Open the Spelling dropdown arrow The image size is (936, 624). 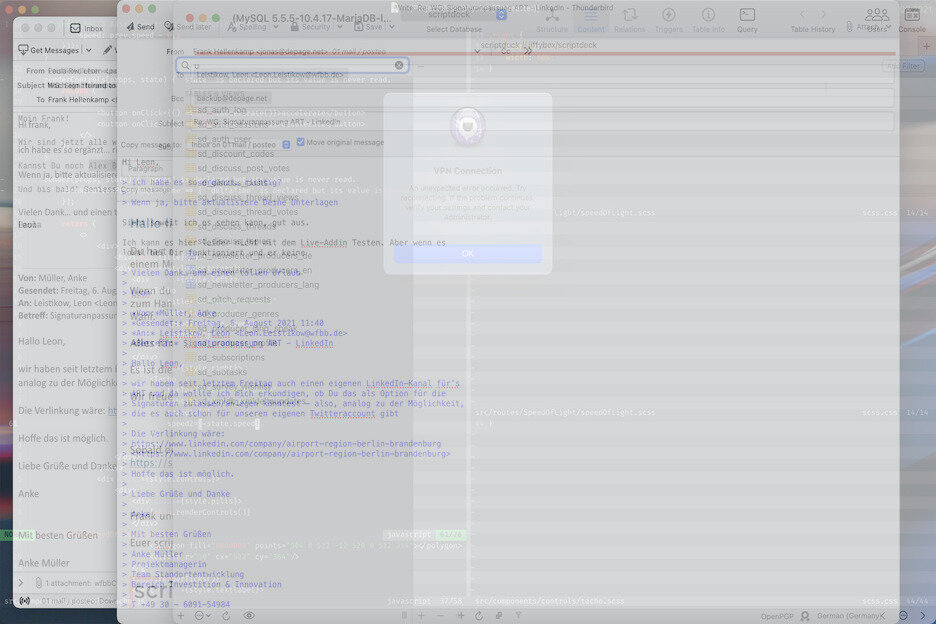tap(275, 27)
